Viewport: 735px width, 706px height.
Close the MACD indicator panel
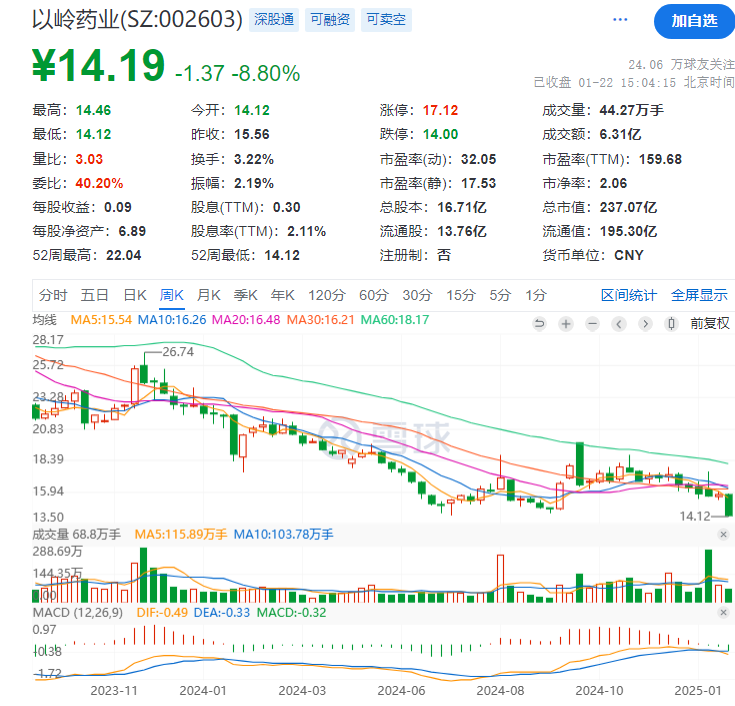coord(723,612)
